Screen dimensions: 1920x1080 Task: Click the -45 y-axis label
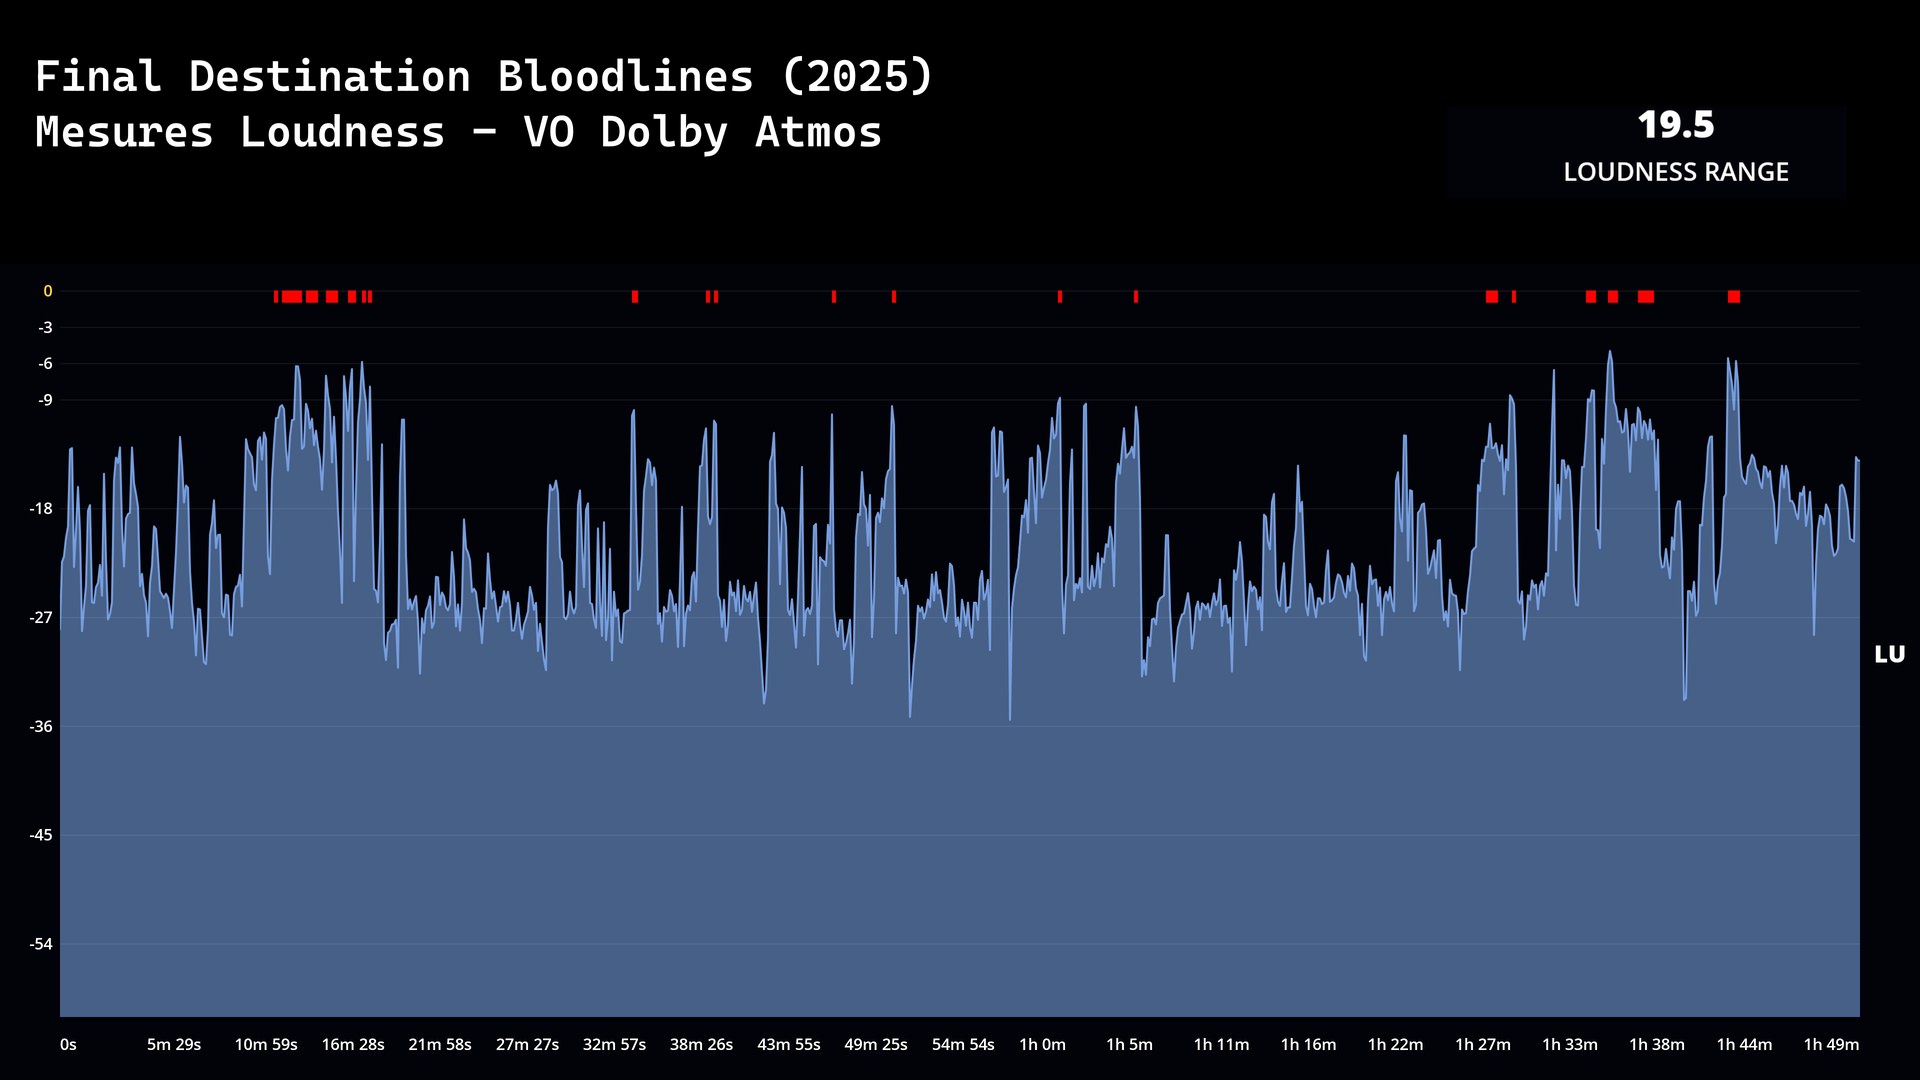(41, 835)
